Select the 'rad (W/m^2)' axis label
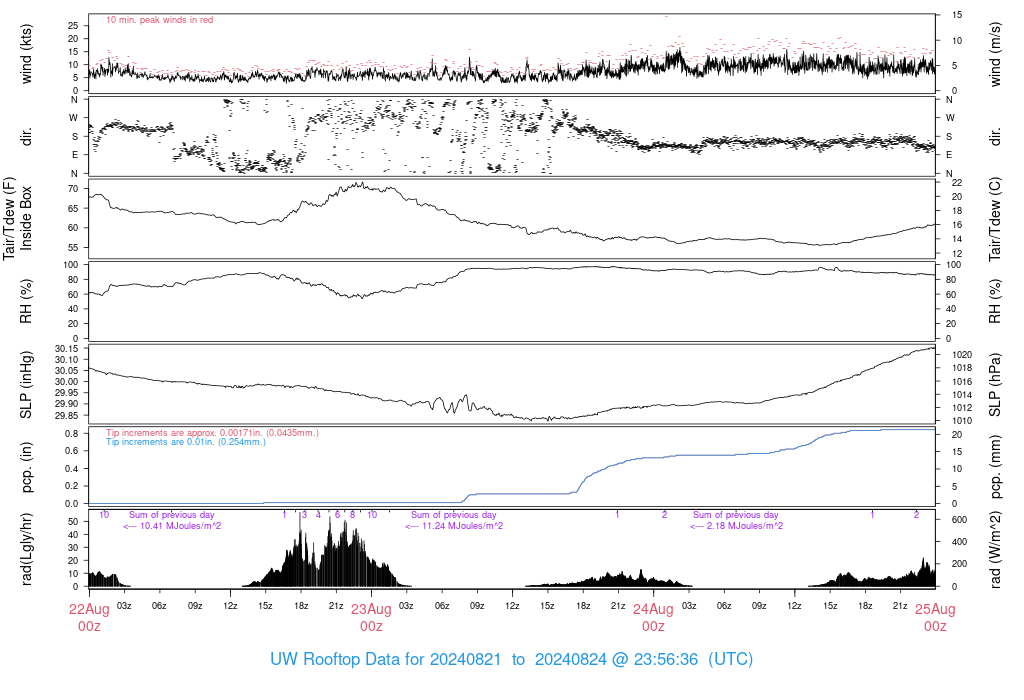Viewport: 1024px width, 700px height. pos(995,550)
